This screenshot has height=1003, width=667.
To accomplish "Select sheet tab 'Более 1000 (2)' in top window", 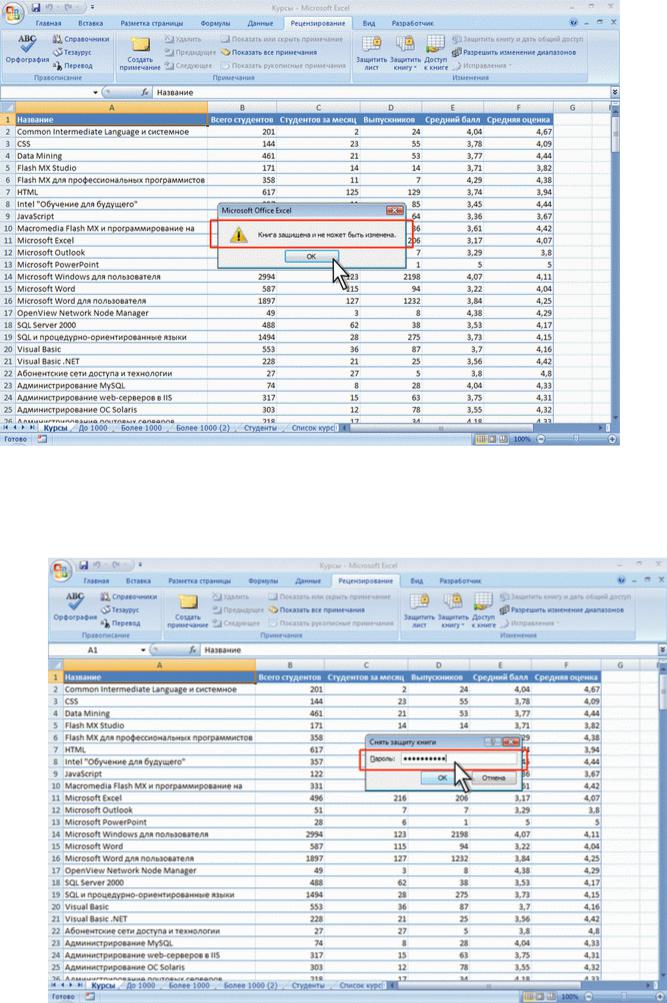I will (203, 428).
